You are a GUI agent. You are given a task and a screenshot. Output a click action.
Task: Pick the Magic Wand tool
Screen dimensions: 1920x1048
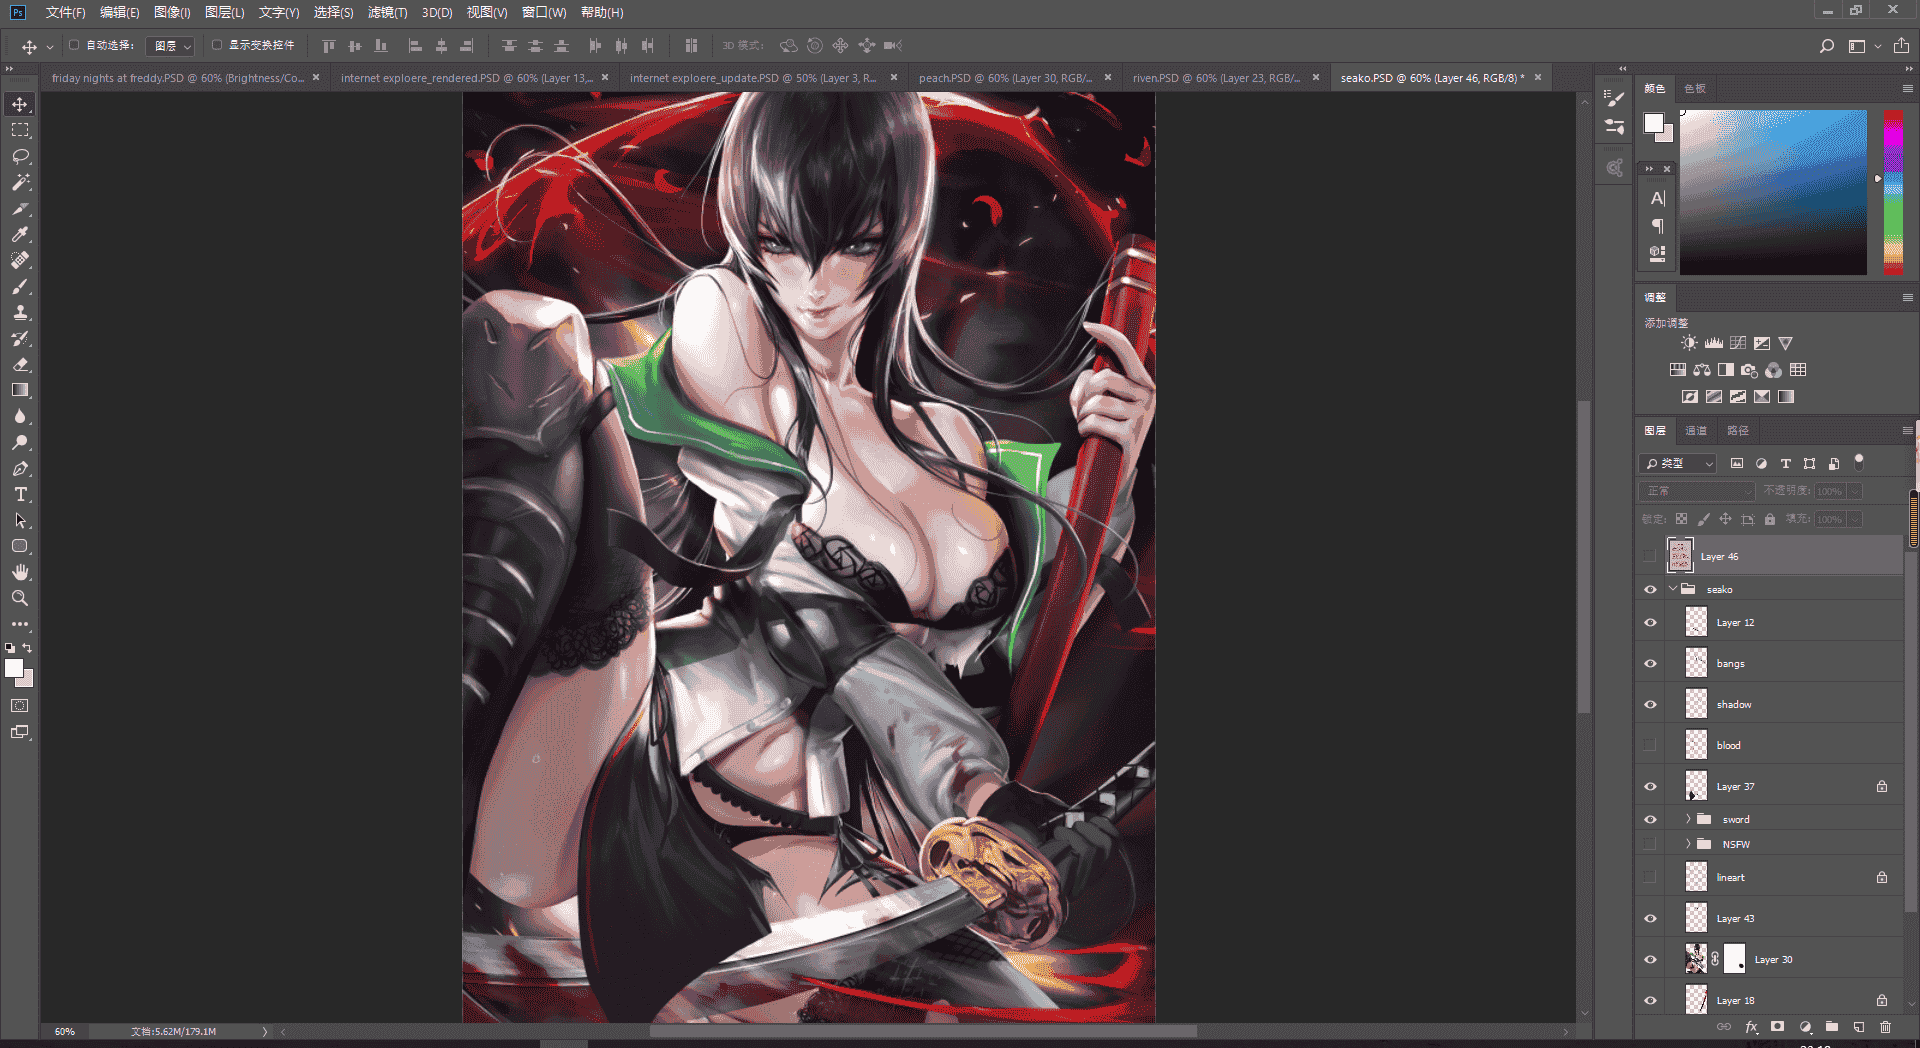tap(20, 182)
